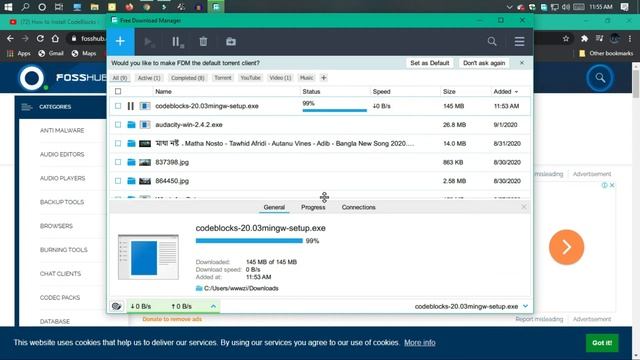Screen dimensions: 640x360
Task: Open More info cookie link
Action: point(420,342)
